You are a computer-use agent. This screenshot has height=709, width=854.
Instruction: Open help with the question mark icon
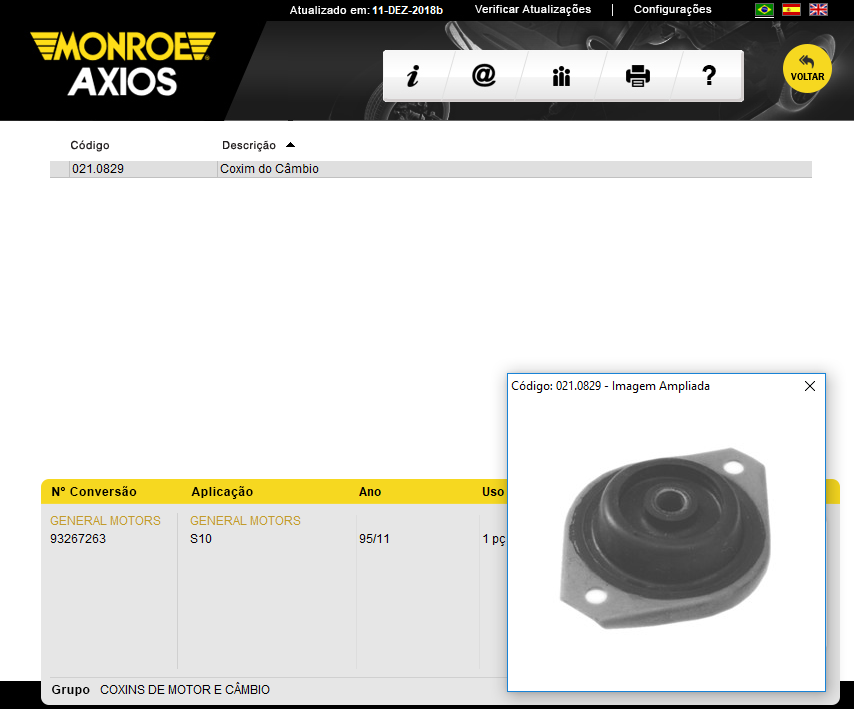tap(709, 76)
